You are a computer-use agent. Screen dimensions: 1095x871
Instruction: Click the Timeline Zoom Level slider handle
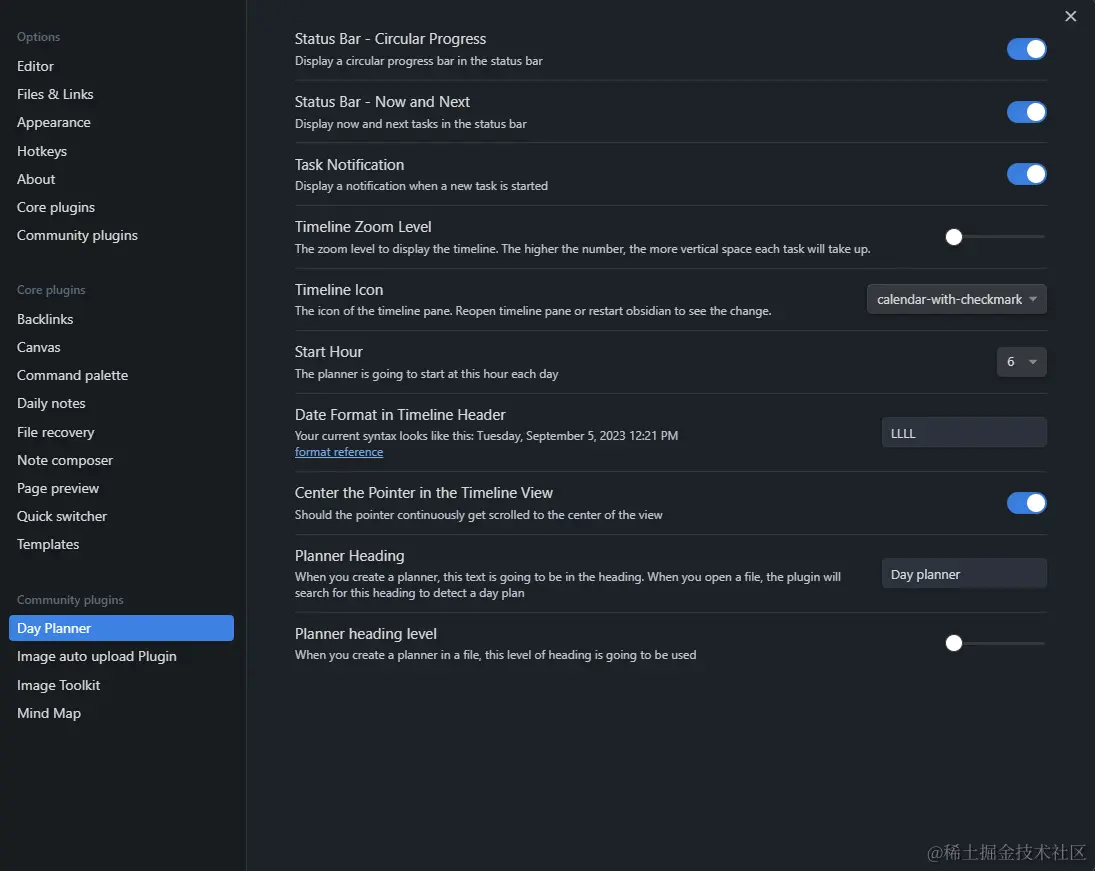pyautogui.click(x=953, y=237)
